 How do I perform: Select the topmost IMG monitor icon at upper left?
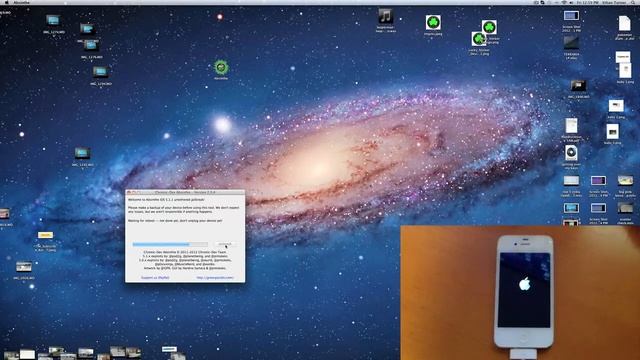tap(53, 20)
